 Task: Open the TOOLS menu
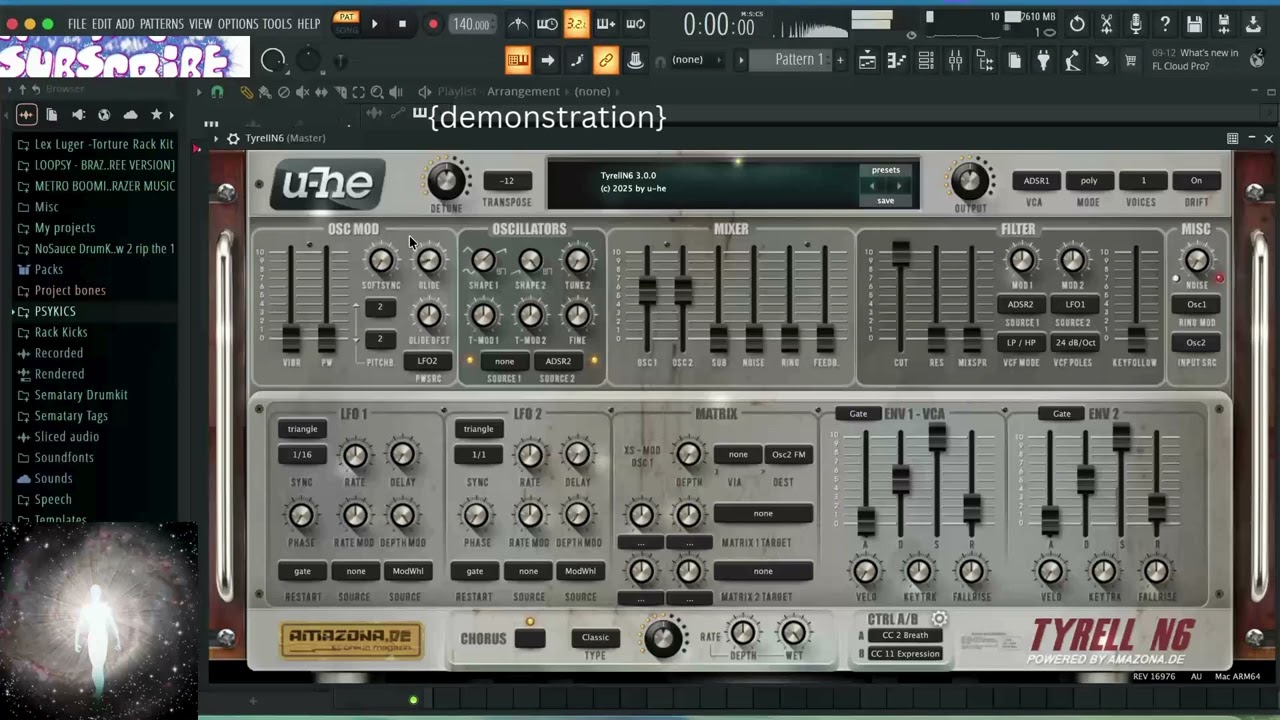[277, 24]
